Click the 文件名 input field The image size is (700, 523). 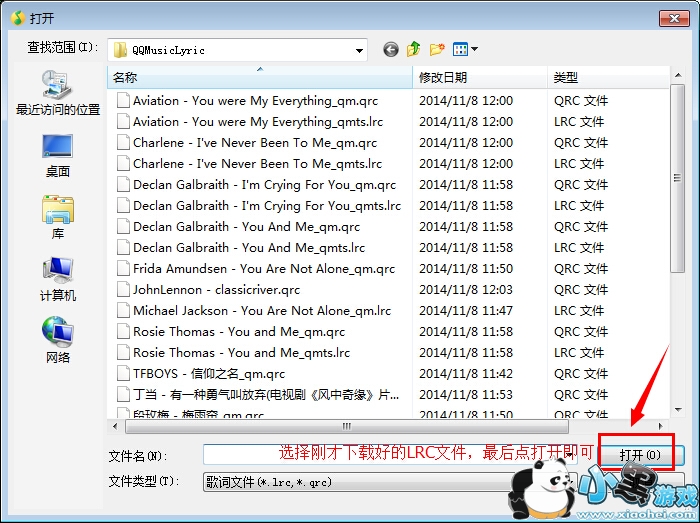tap(390, 455)
